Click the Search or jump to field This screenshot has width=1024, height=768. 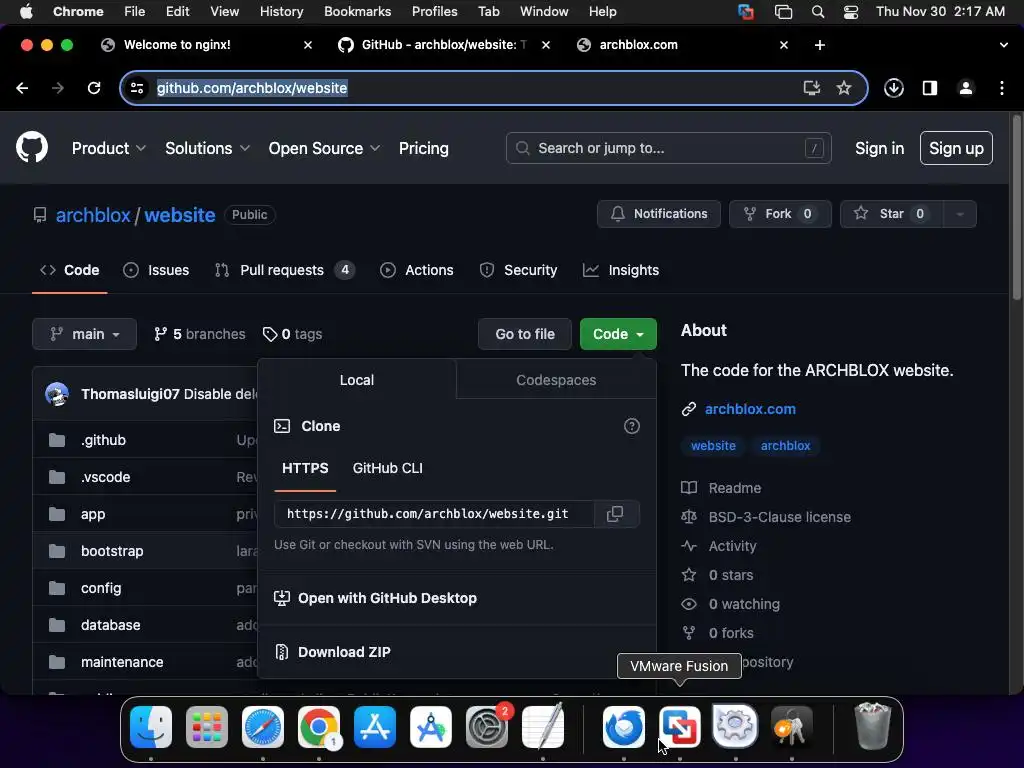[668, 148]
